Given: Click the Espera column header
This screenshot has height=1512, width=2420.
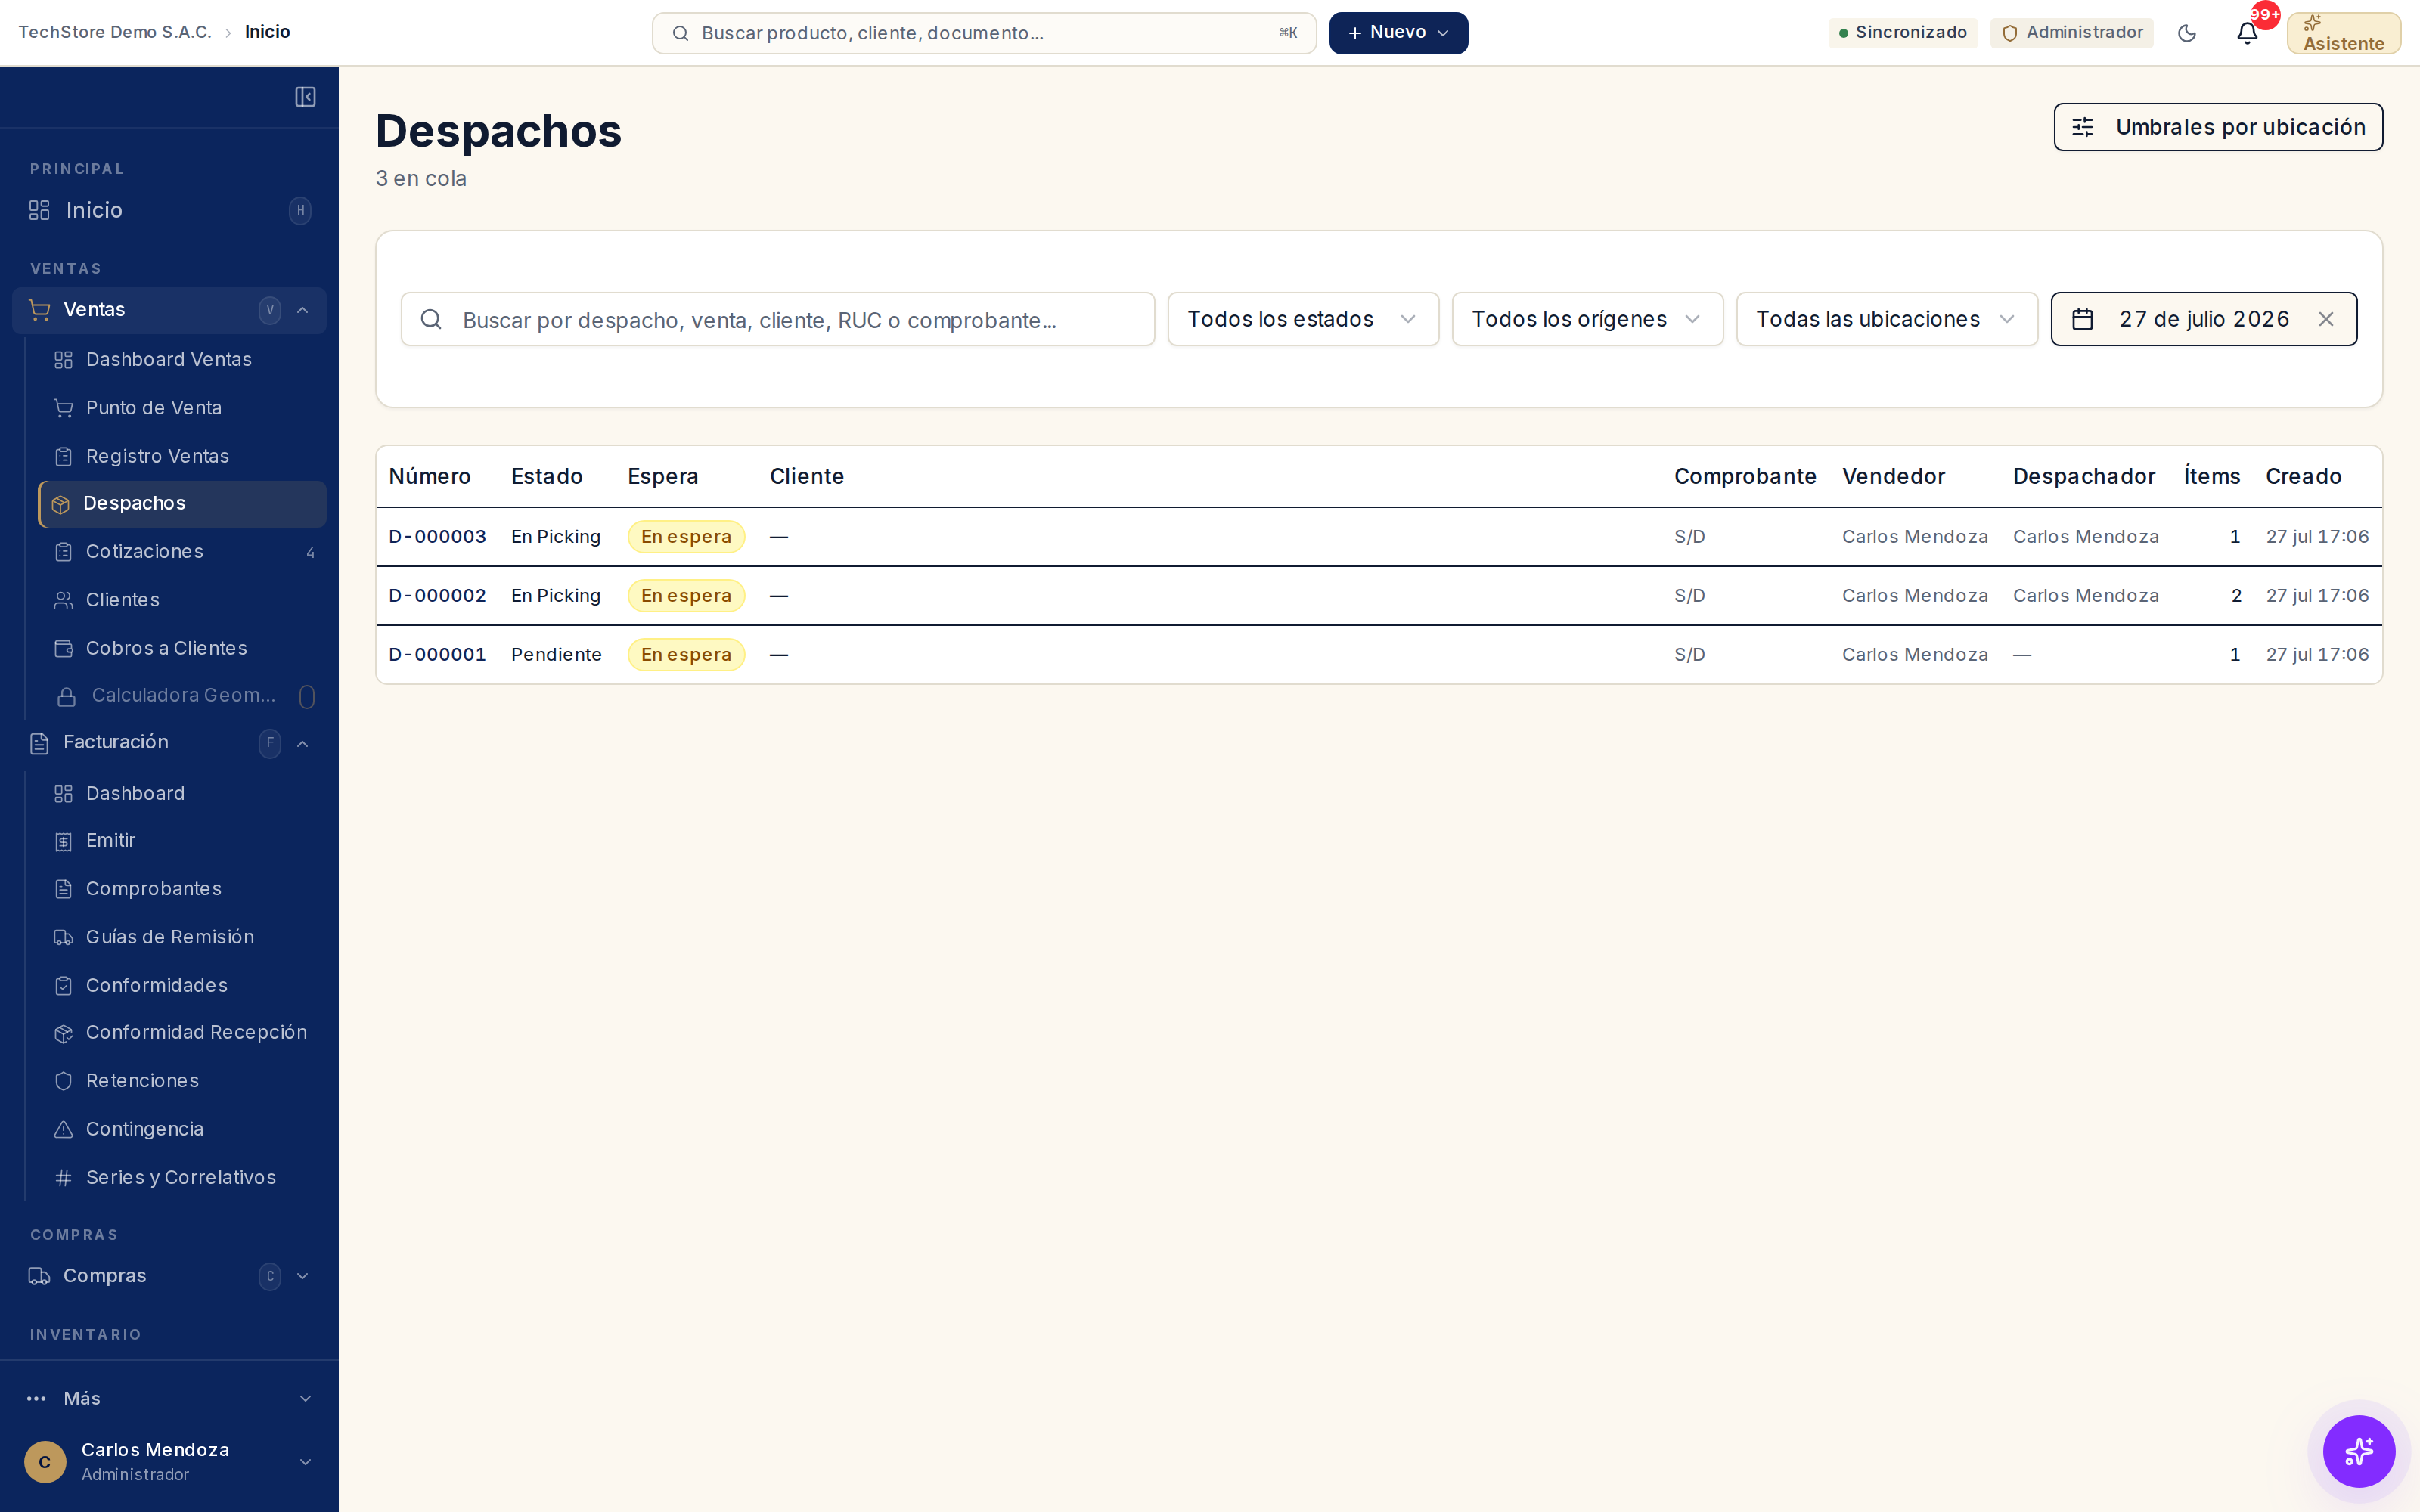Looking at the screenshot, I should [663, 476].
